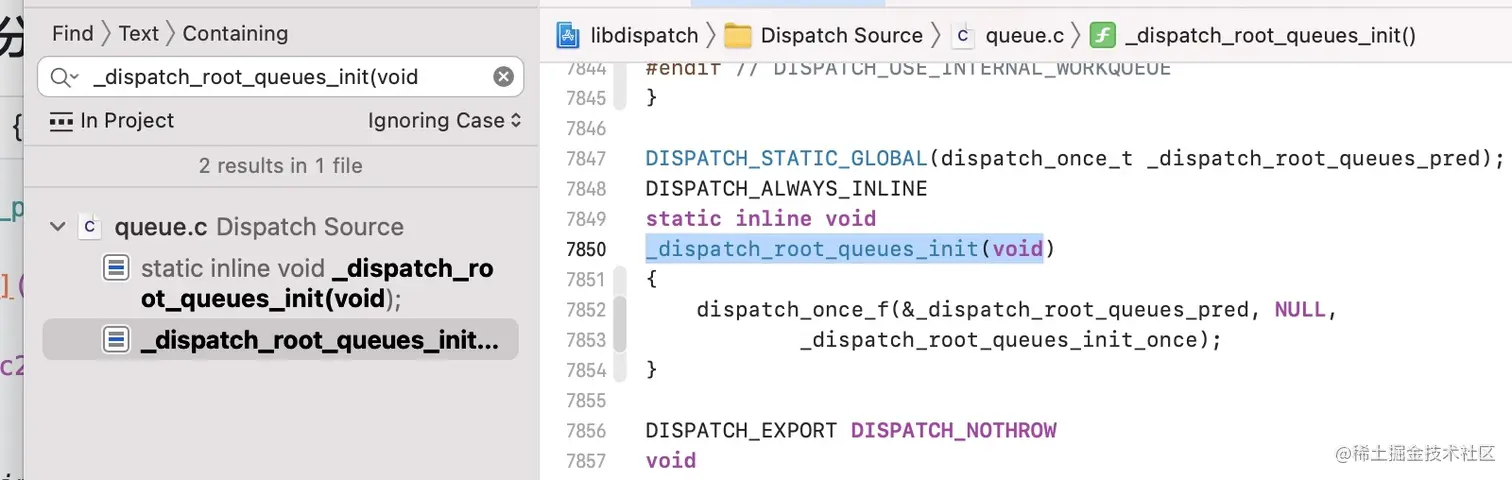
Task: Change the Text search type
Action: click(x=138, y=33)
